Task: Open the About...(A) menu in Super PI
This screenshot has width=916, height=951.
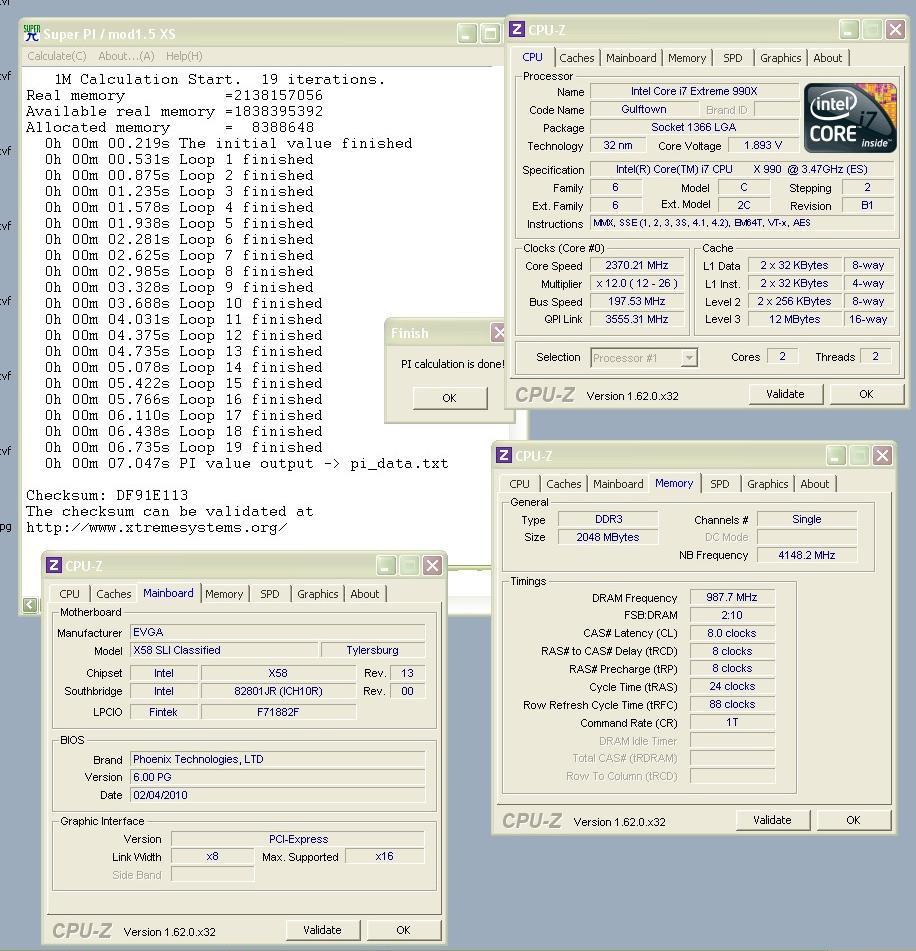Action: pos(126,56)
